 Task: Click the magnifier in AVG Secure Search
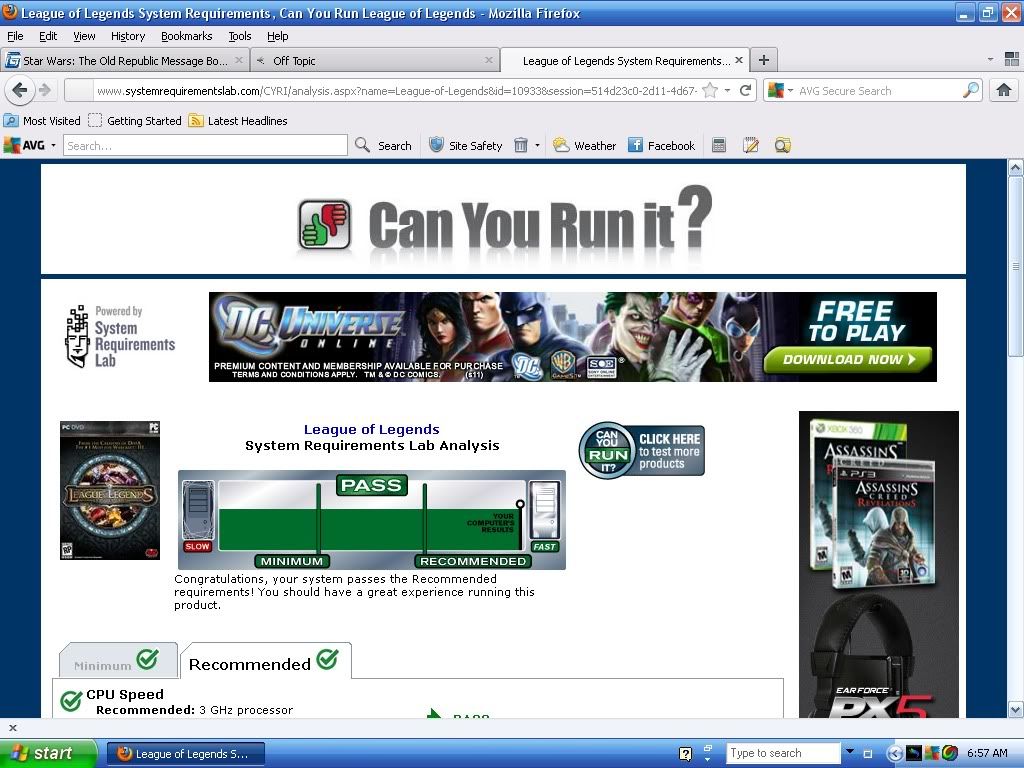pyautogui.click(x=970, y=91)
